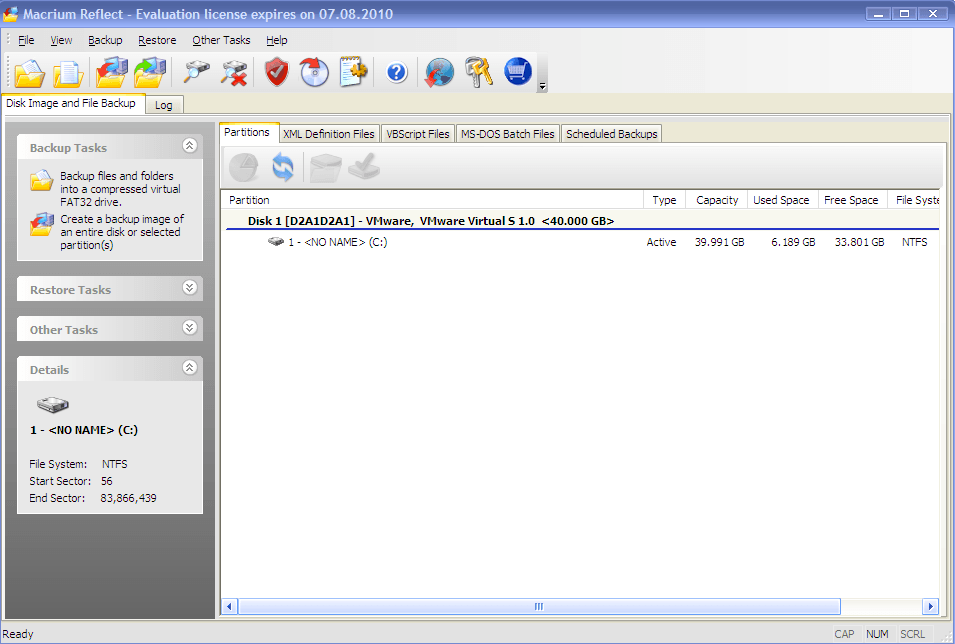Create a rescue CD via the CD icon

[313, 72]
